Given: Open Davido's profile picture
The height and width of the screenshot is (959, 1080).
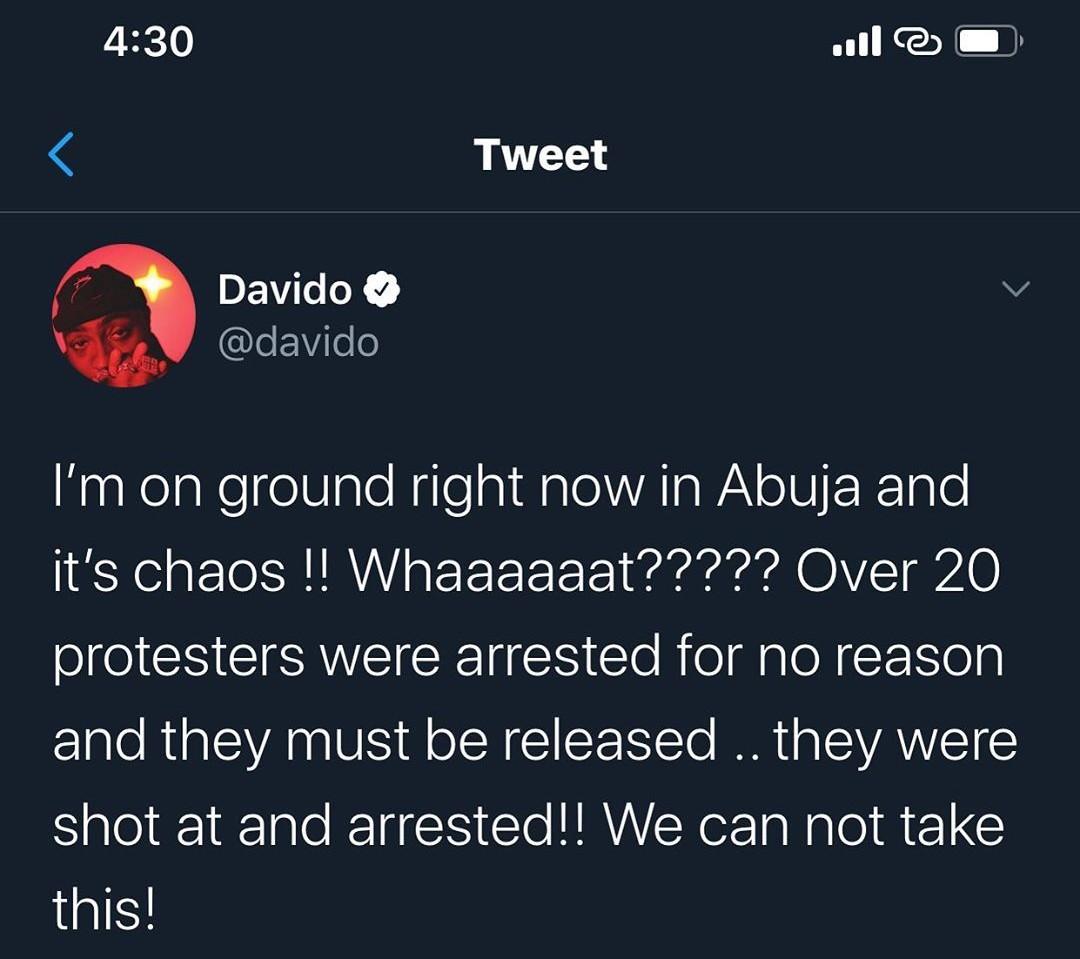Looking at the screenshot, I should [123, 316].
